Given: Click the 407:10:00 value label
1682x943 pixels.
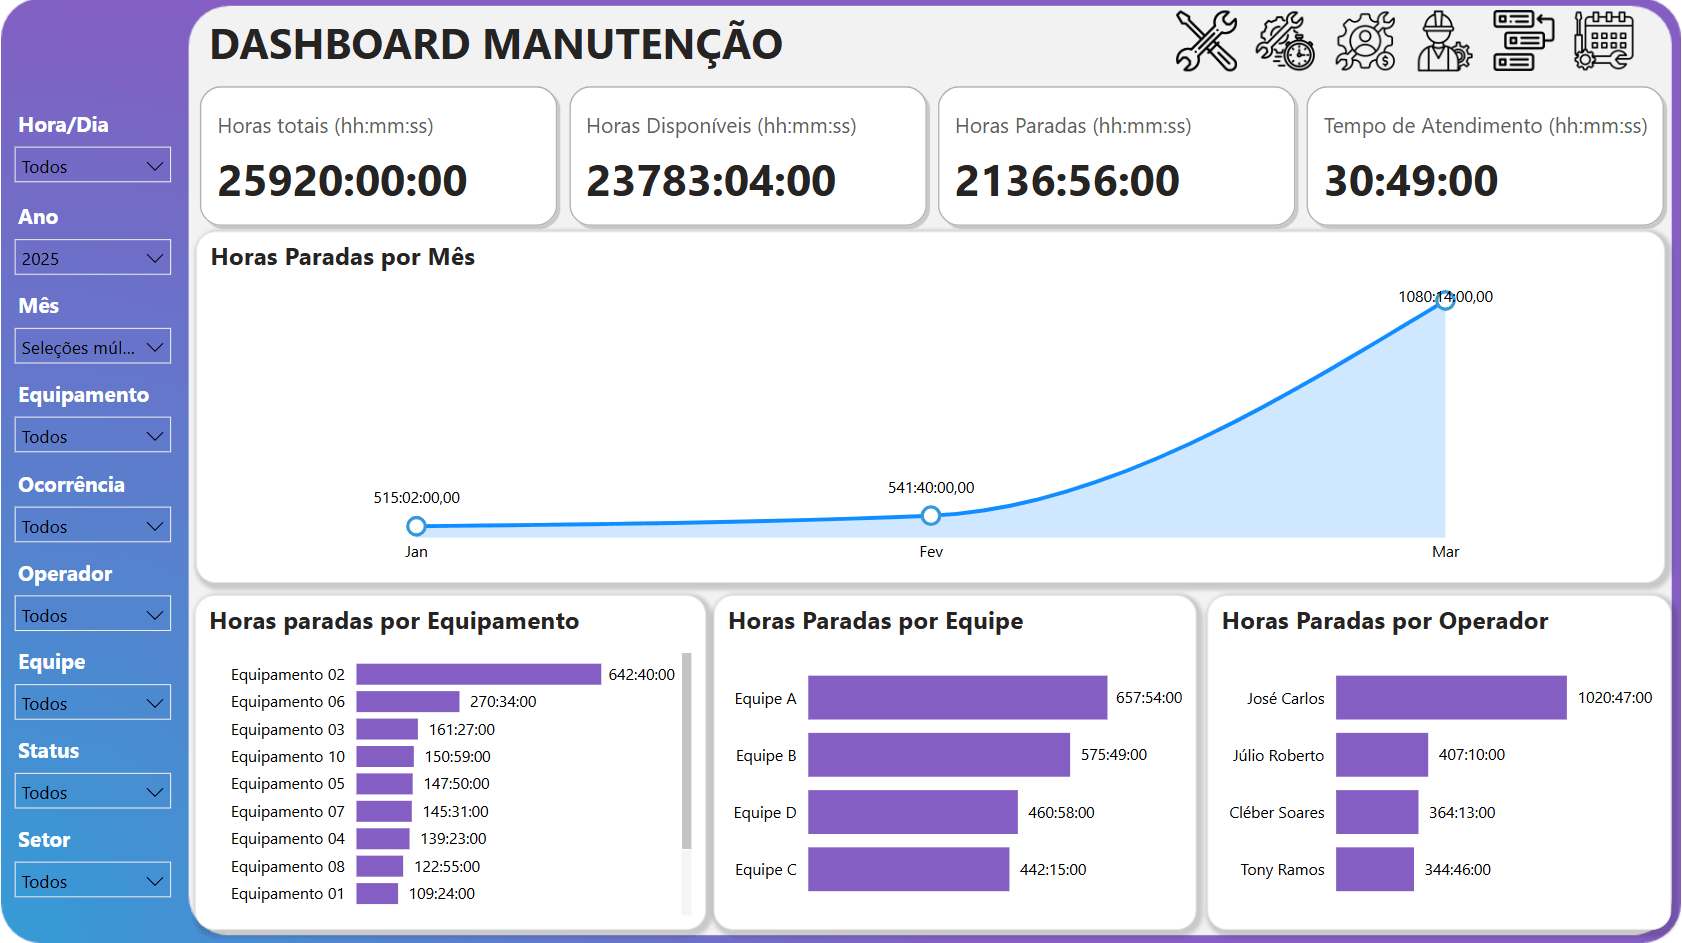Looking at the screenshot, I should [x=1471, y=755].
